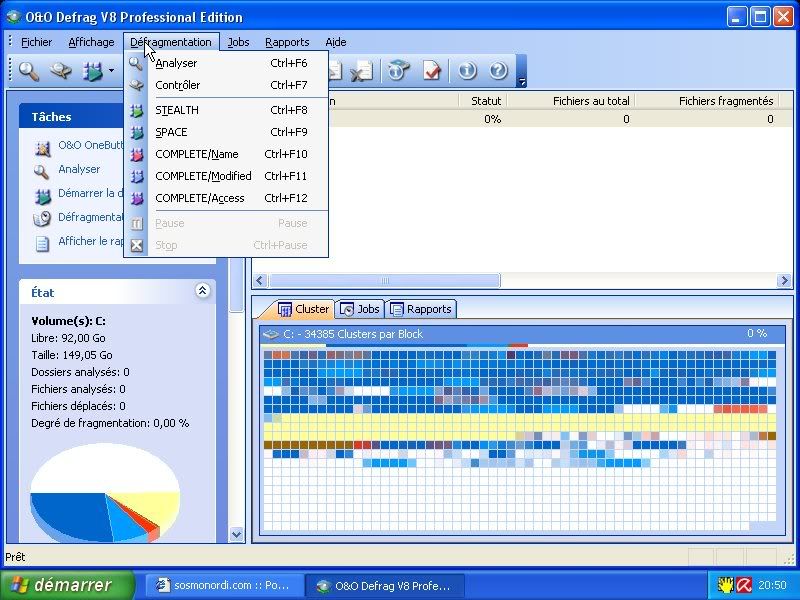
Task: Click the Afficher le rapport task link
Action: point(91,241)
